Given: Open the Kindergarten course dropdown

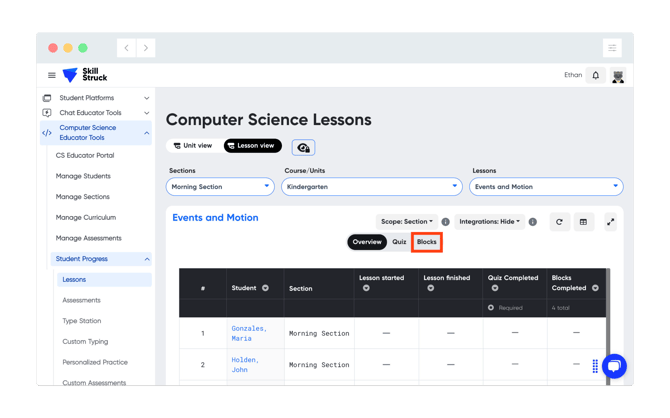Looking at the screenshot, I should coord(372,187).
